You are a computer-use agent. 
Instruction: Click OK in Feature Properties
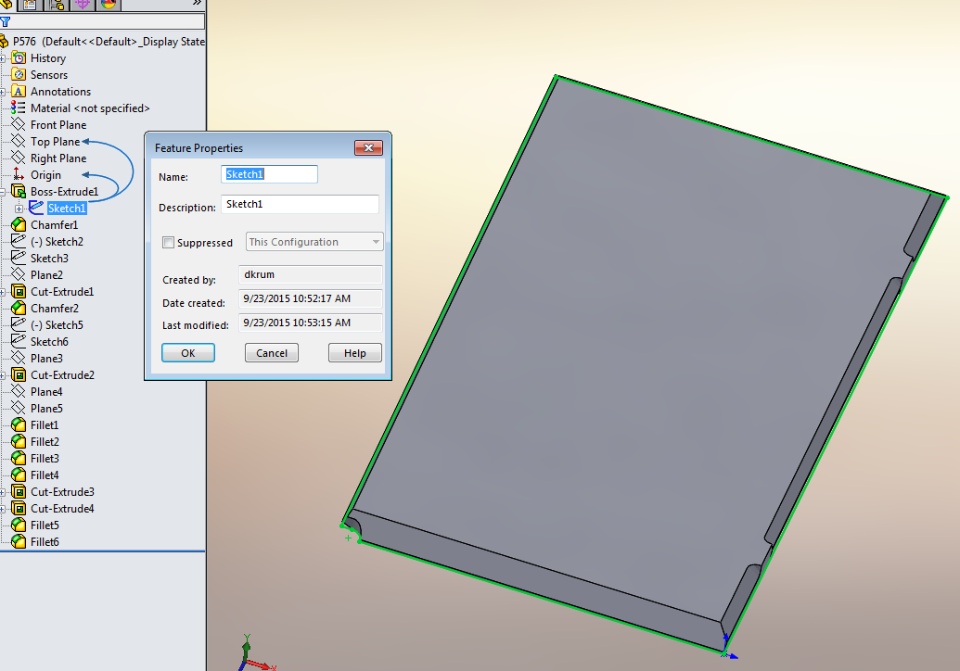tap(188, 353)
